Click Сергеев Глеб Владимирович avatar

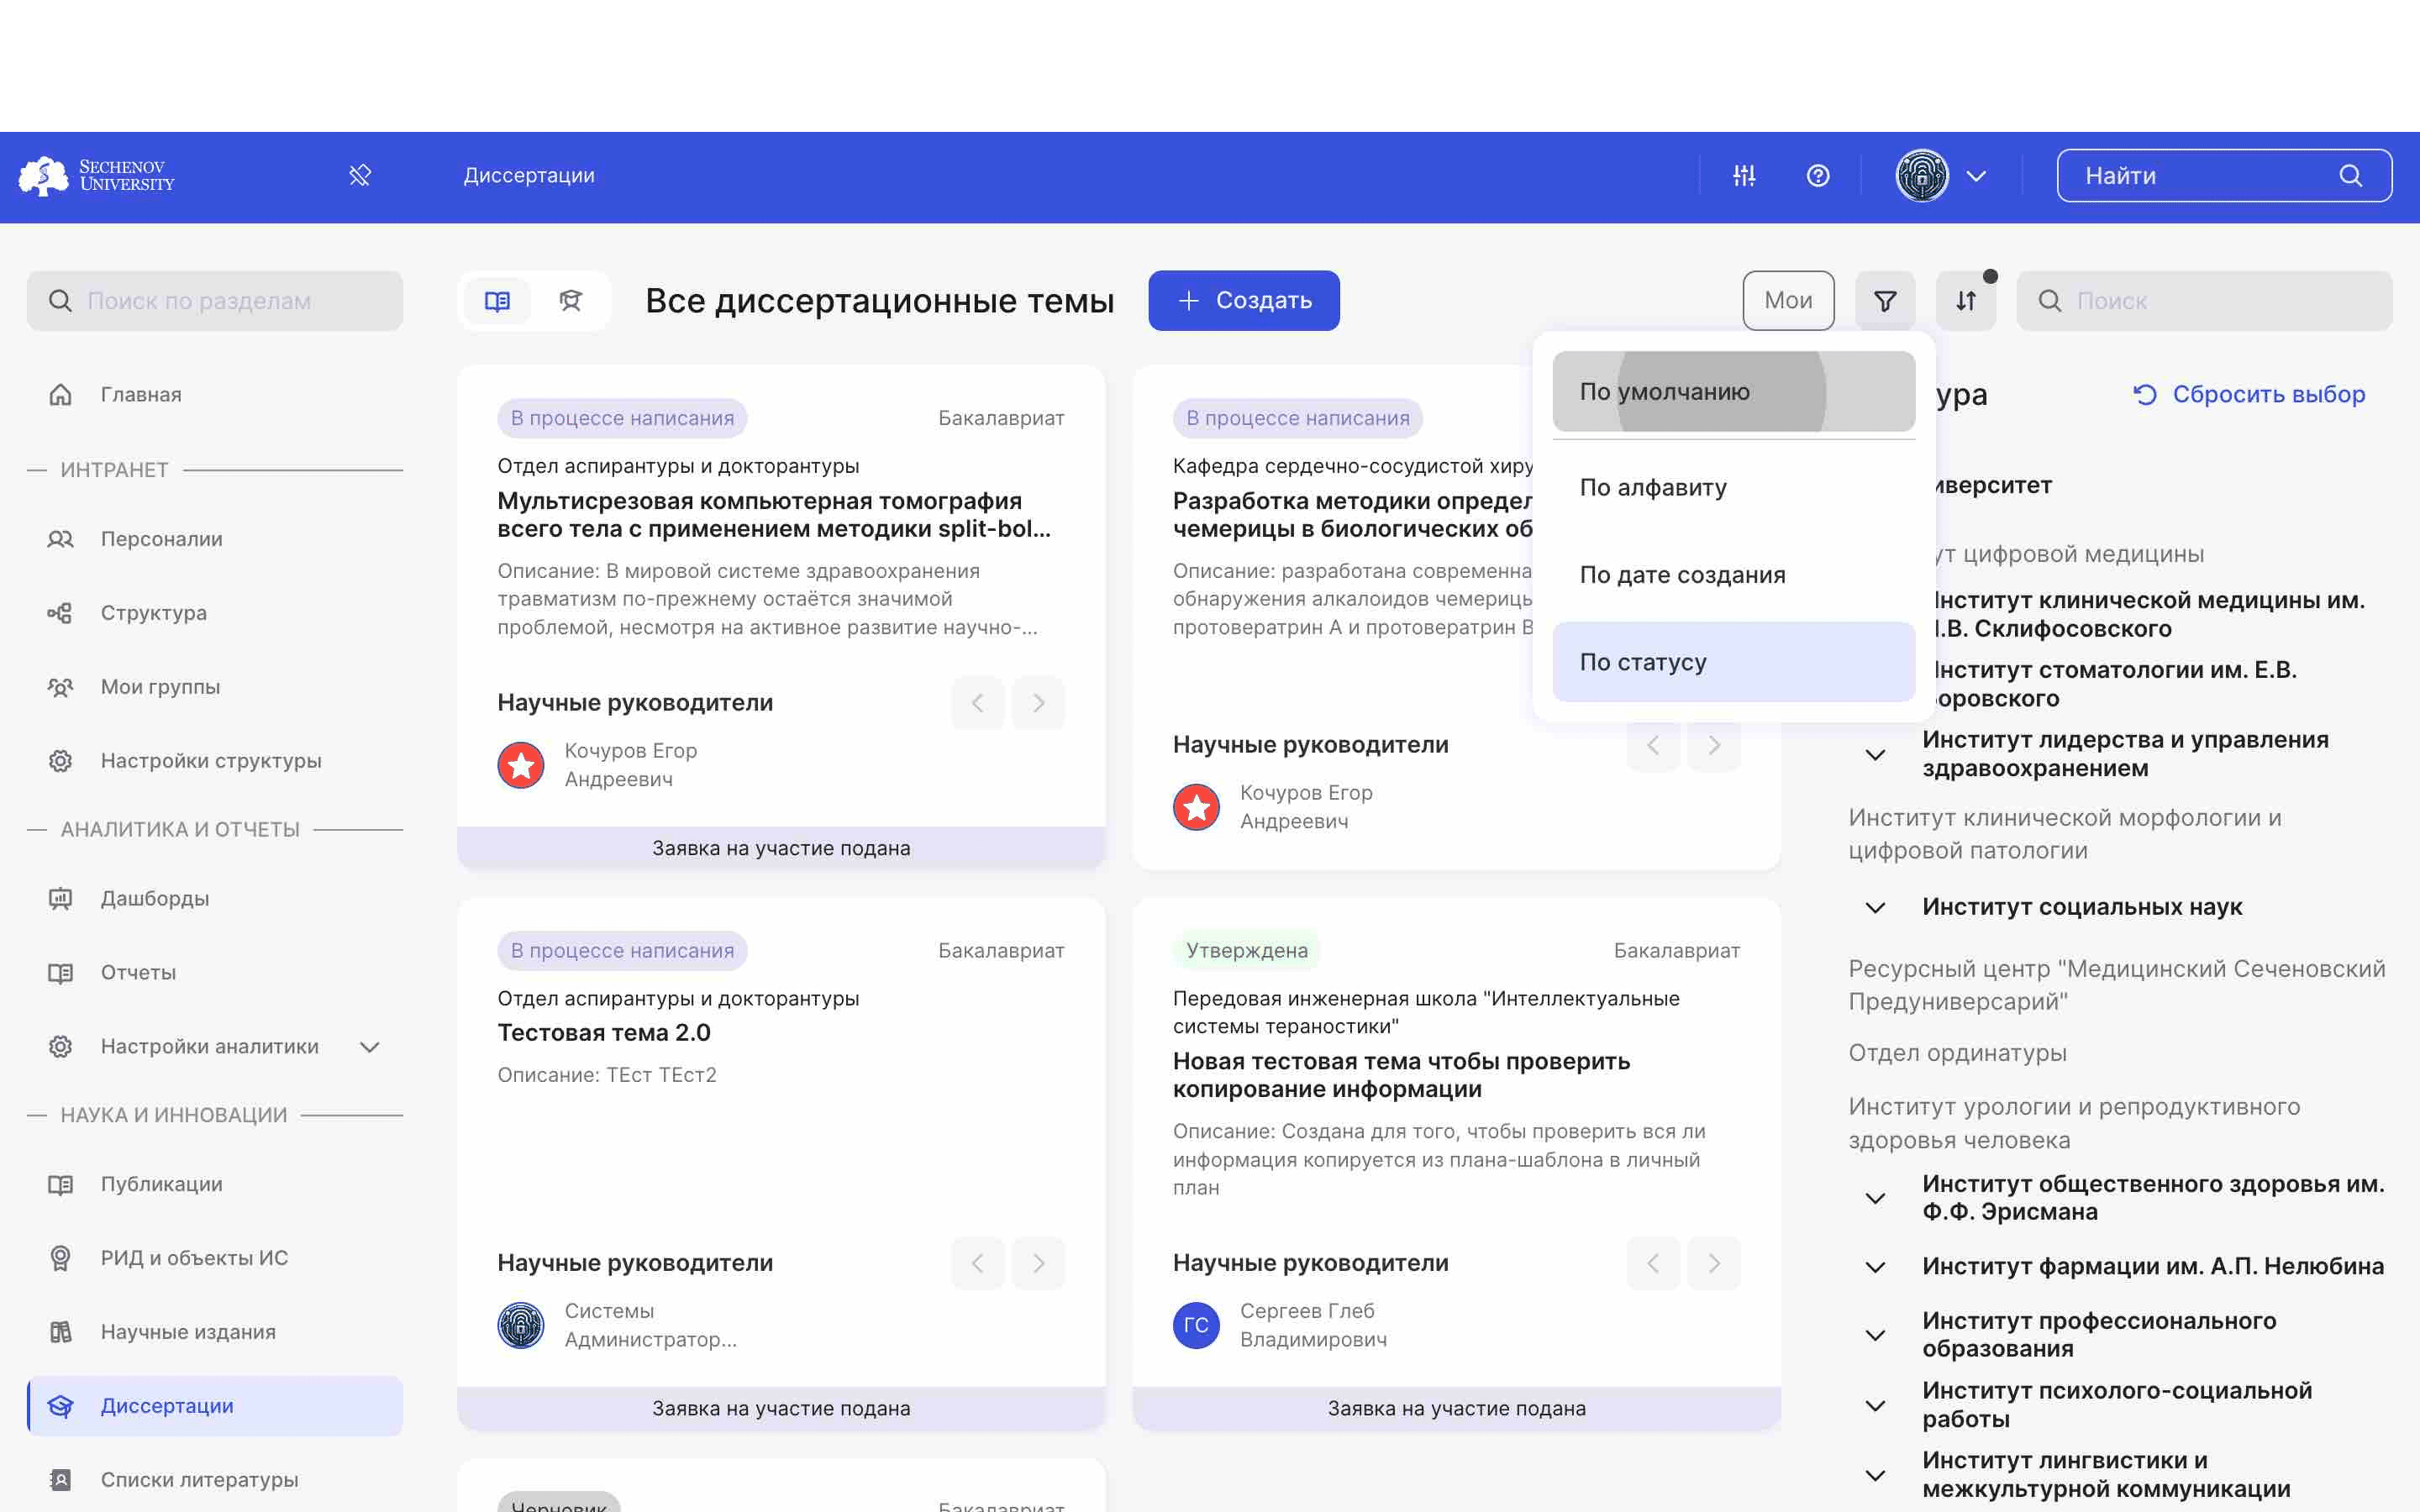click(1196, 1325)
